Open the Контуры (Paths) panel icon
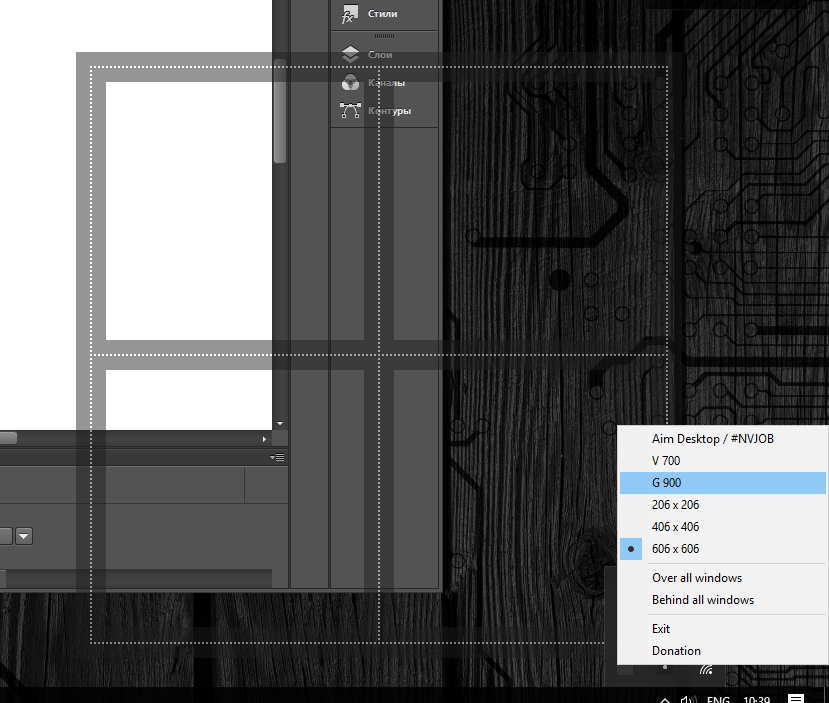The height and width of the screenshot is (703, 829). click(x=351, y=110)
